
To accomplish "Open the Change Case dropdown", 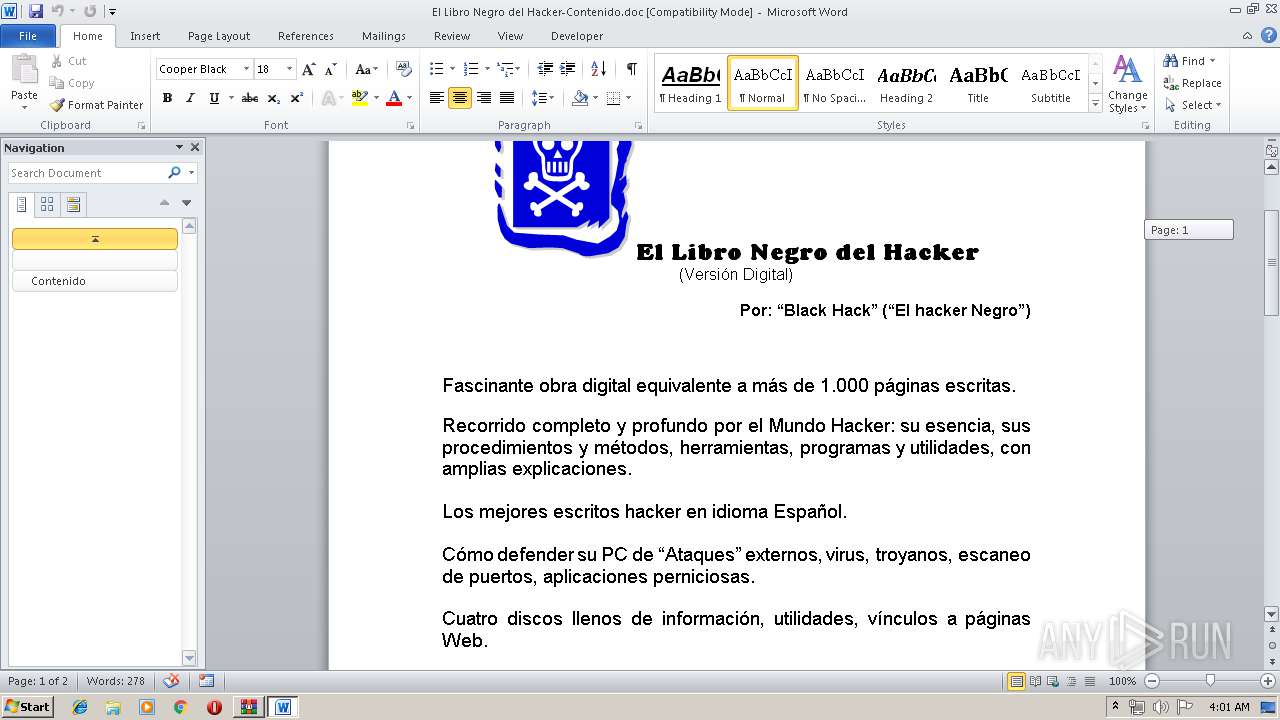I will pos(367,69).
